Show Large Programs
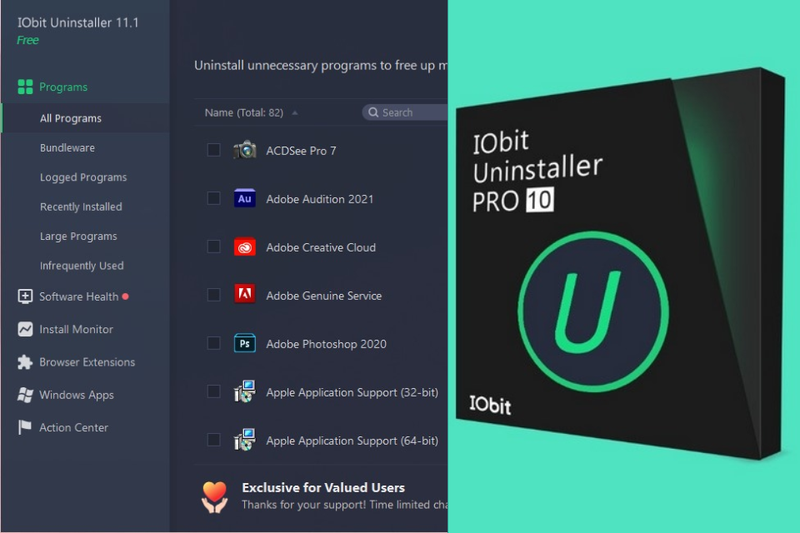 pos(79,236)
